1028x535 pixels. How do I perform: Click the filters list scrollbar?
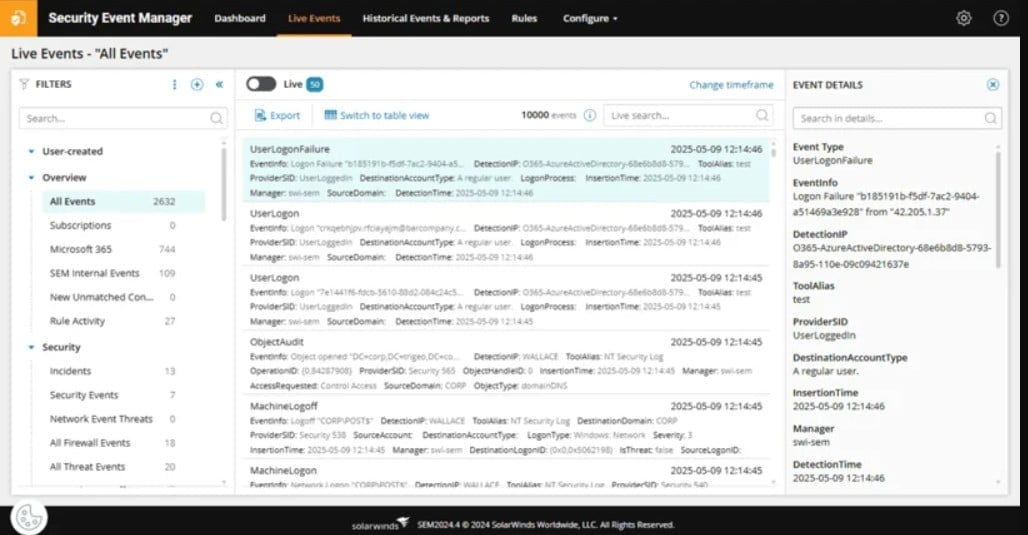point(224,185)
